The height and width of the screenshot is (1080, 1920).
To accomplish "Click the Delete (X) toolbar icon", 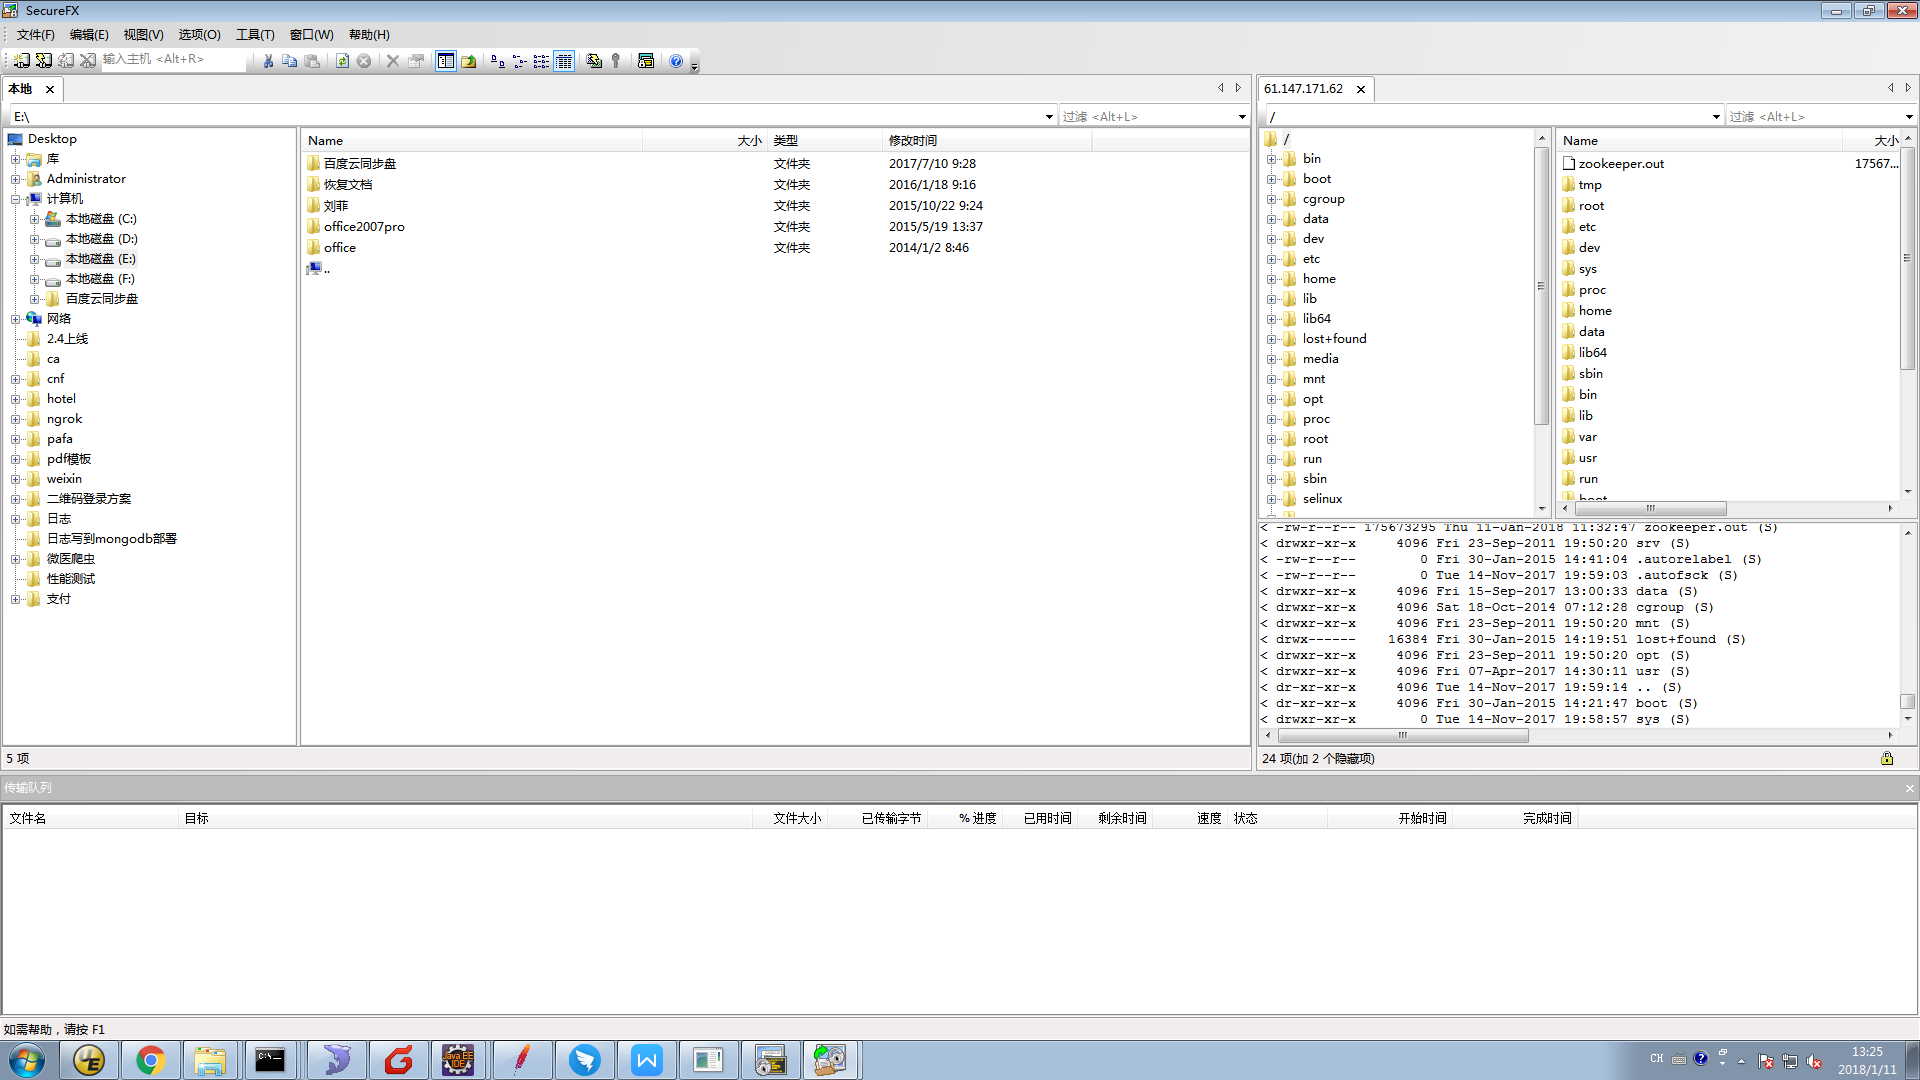I will 393,61.
